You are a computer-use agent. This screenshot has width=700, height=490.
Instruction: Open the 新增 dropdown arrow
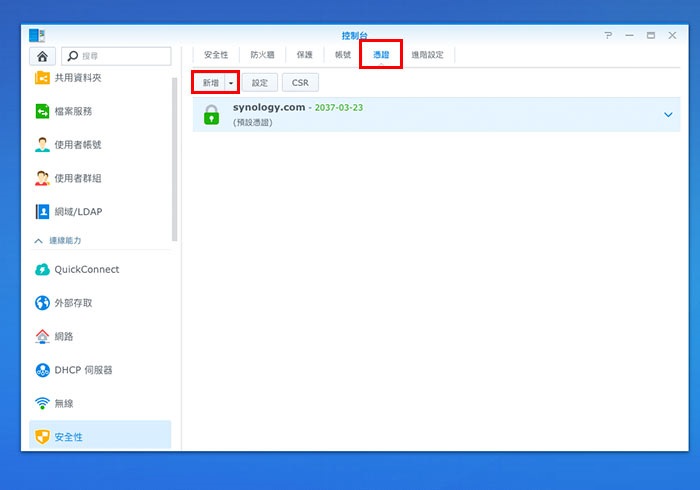coord(231,83)
